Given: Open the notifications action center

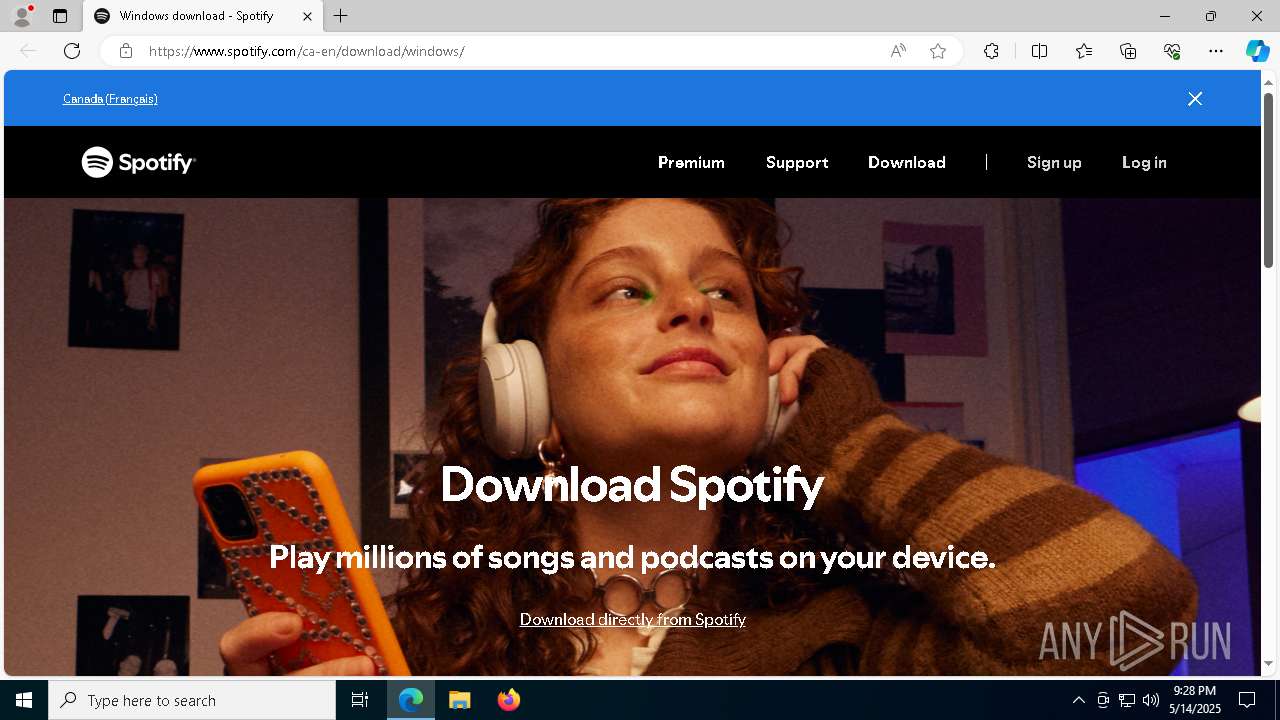Looking at the screenshot, I should [x=1247, y=700].
